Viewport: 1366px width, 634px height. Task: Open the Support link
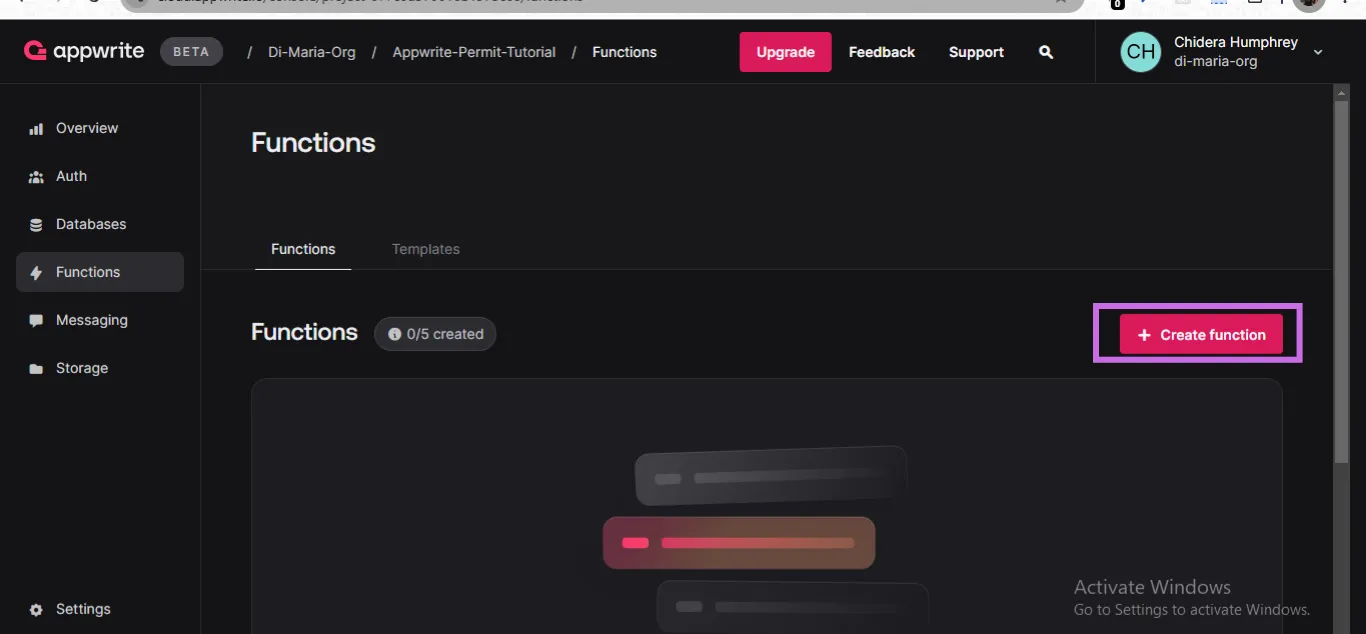[976, 52]
